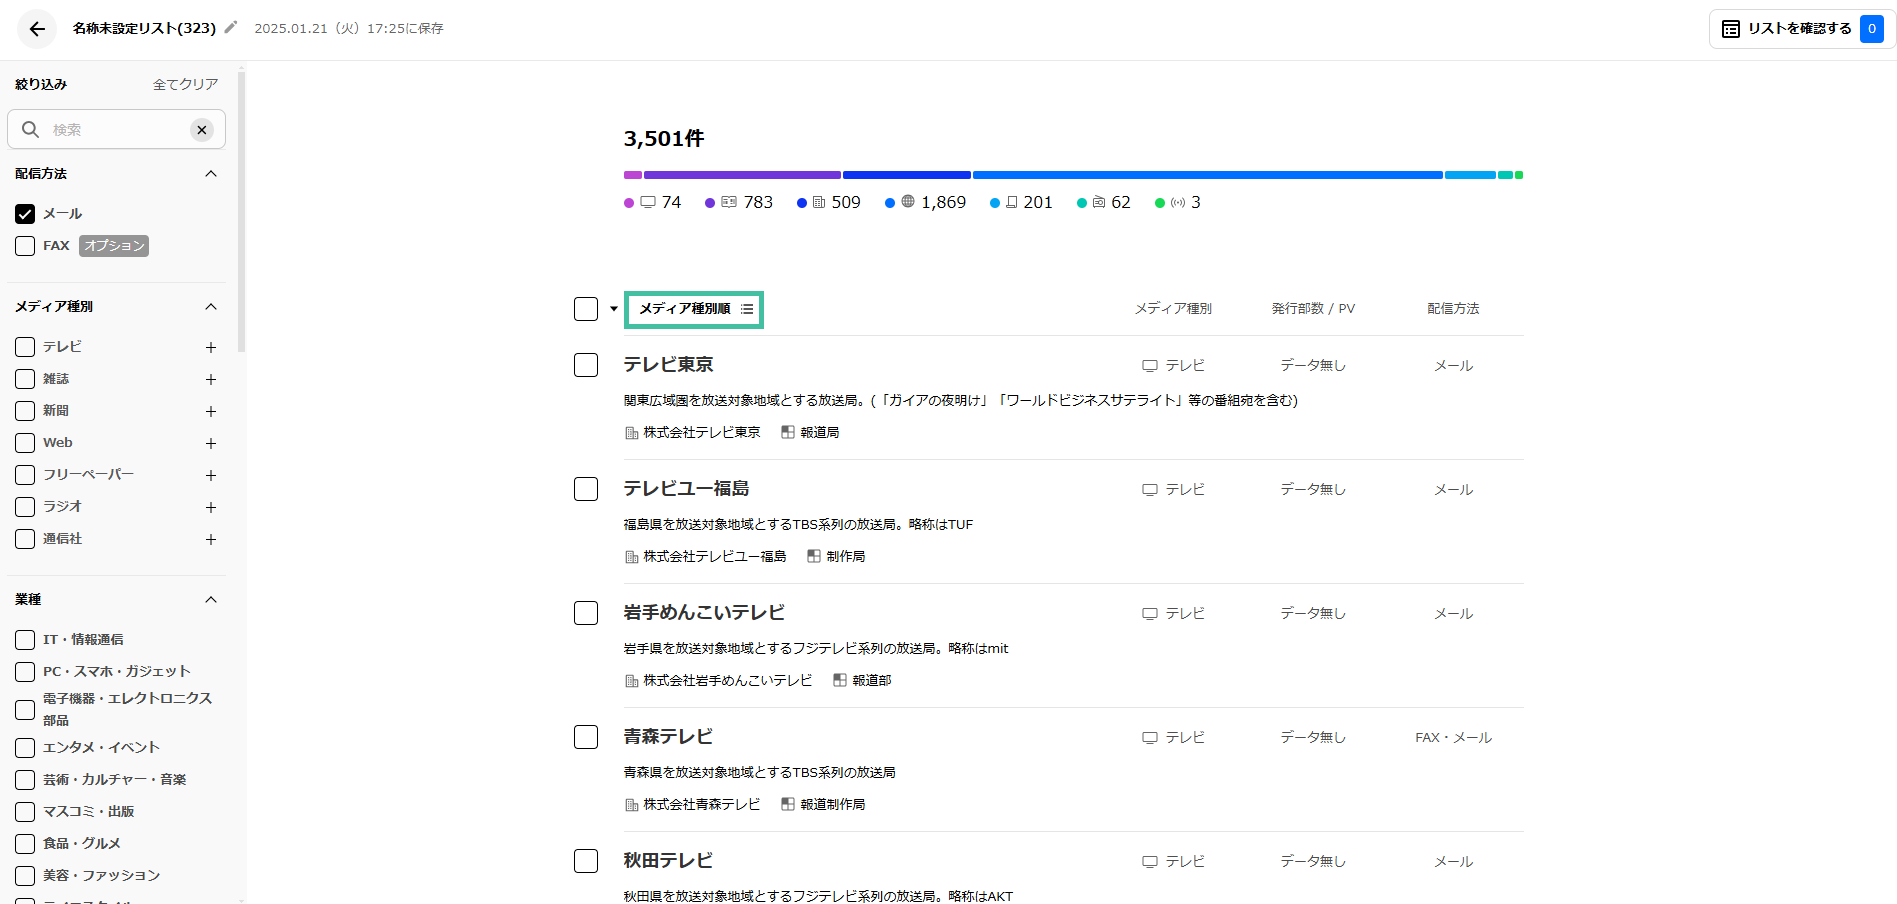1897x904 pixels.
Task: Click FAX・メール in 青森テレビ row
Action: (1453, 738)
